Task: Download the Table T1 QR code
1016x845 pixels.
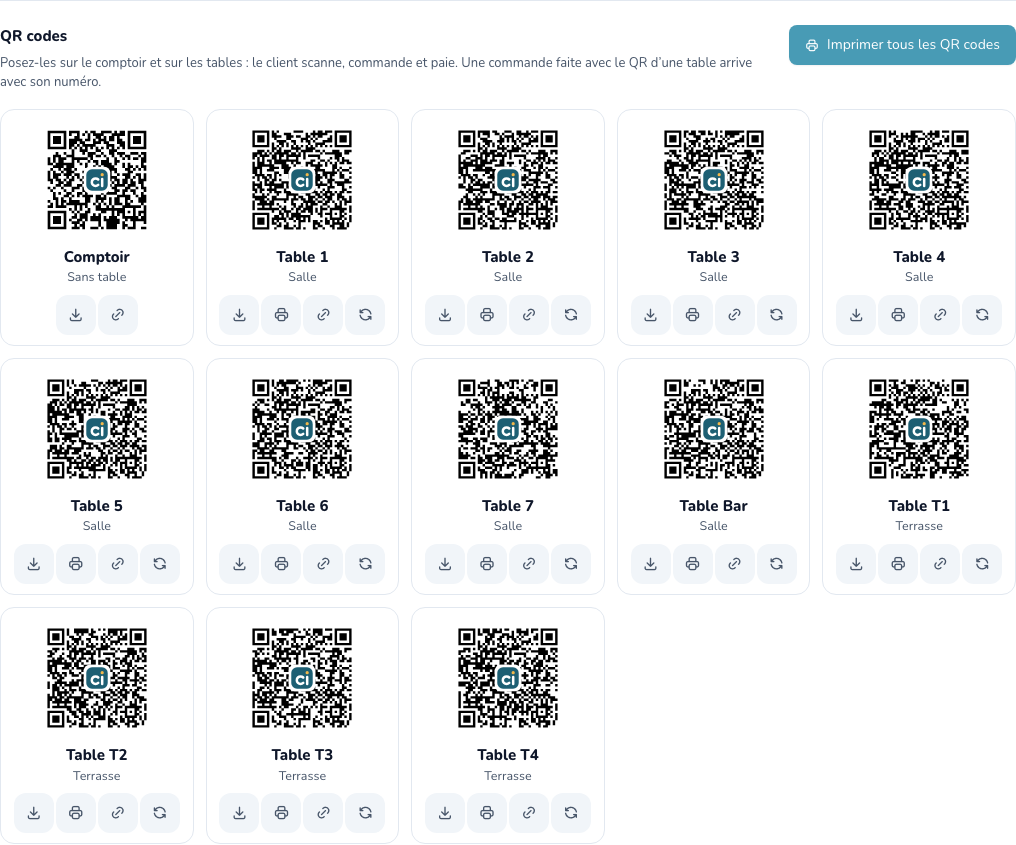Action: pyautogui.click(x=857, y=564)
